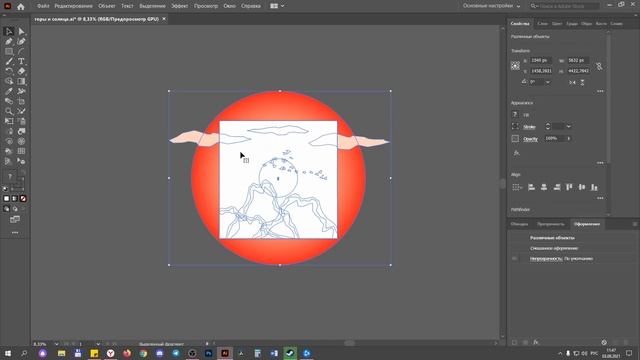Open the Эффект menu
Screen dimensions: 640x360
180,6
